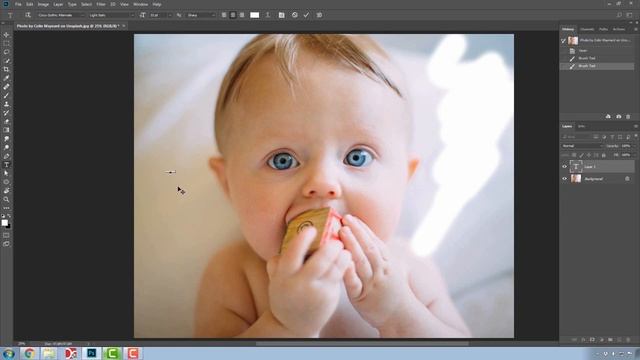Select the Healing Brush tool
This screenshot has width=640, height=360.
coord(6,87)
